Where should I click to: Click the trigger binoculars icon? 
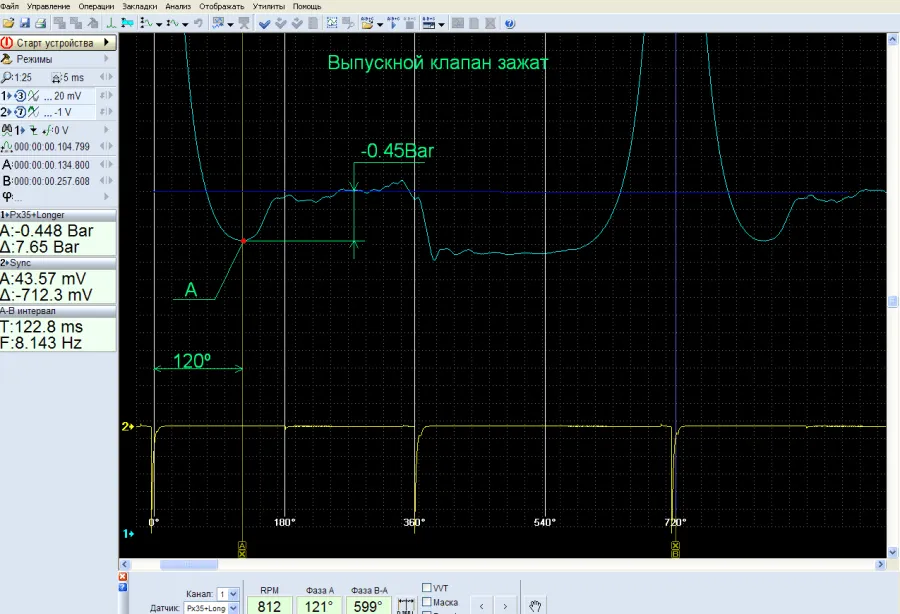click(7, 130)
